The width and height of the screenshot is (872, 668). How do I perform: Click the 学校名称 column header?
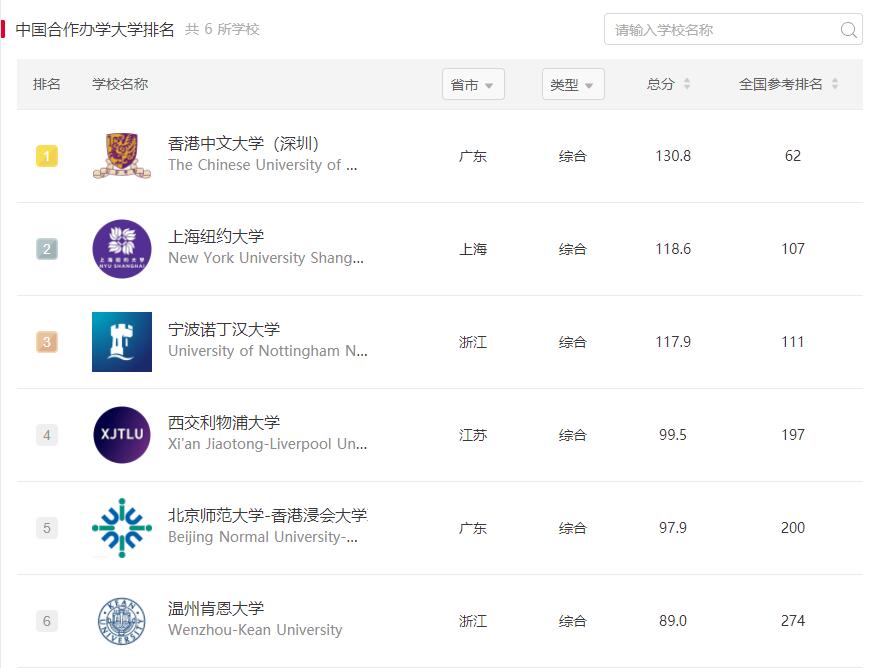click(x=120, y=84)
